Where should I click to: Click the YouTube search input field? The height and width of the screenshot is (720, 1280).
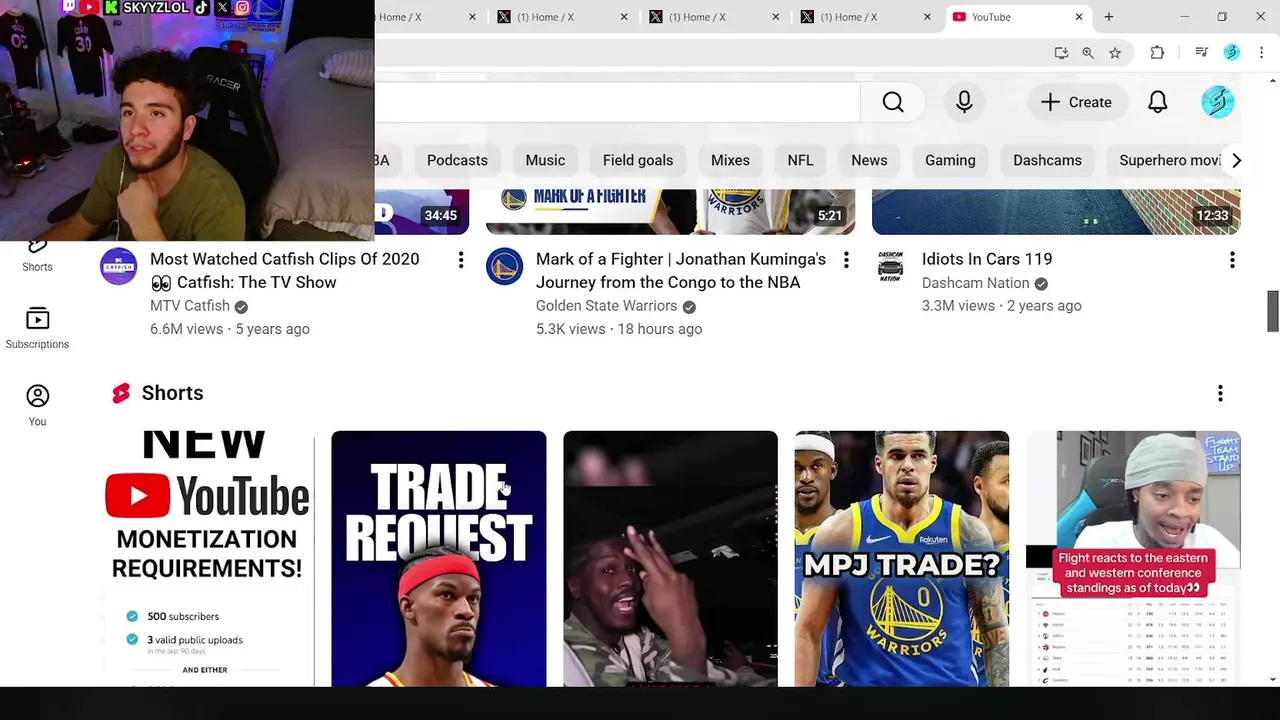[x=617, y=102]
